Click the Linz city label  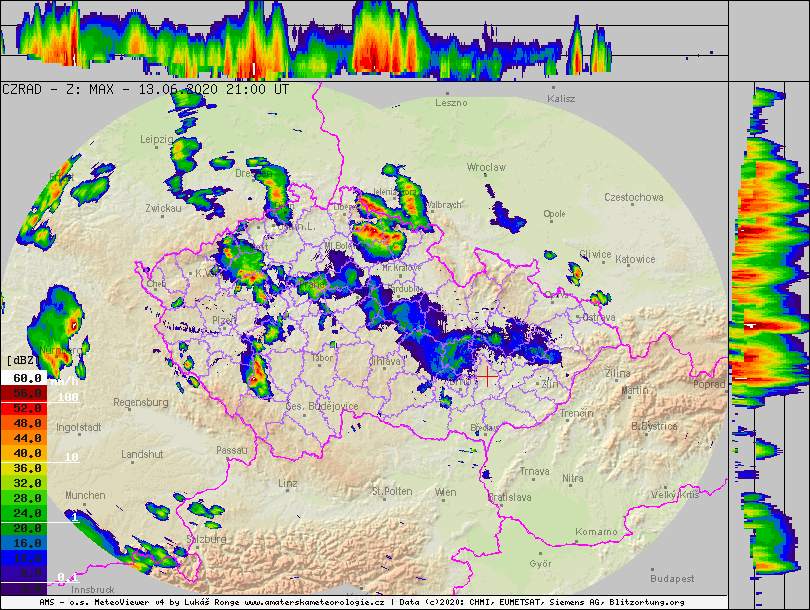[x=288, y=483]
